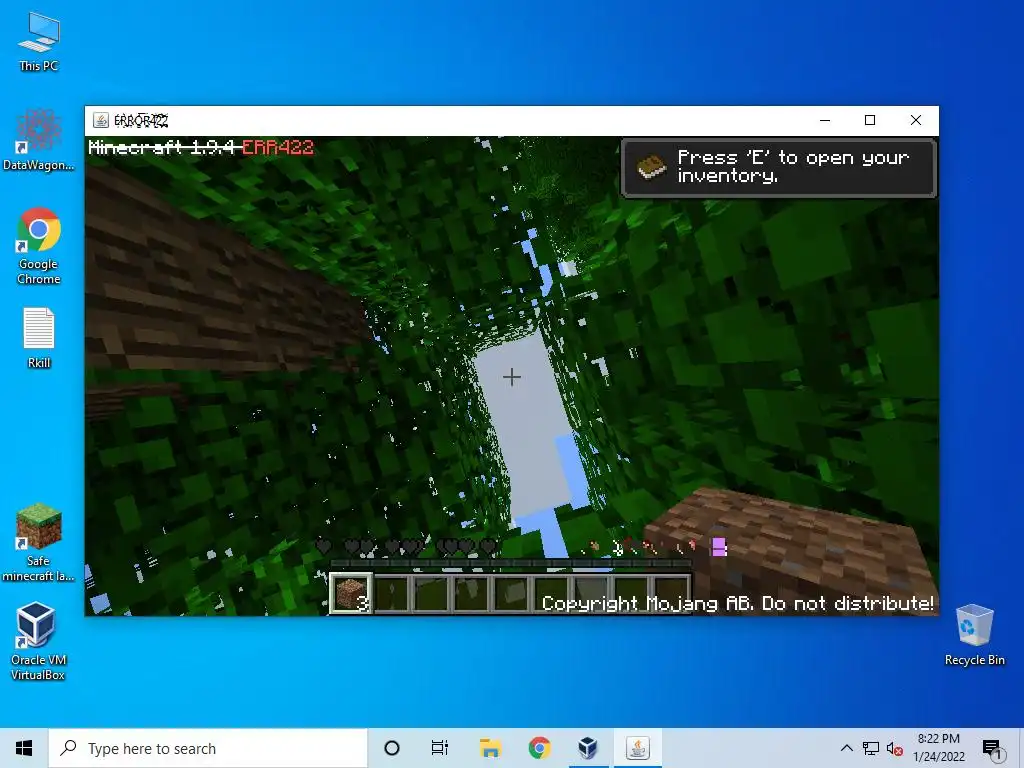Open the clock showing 8:22 PM
Screen dimensions: 1024x768
click(938, 748)
